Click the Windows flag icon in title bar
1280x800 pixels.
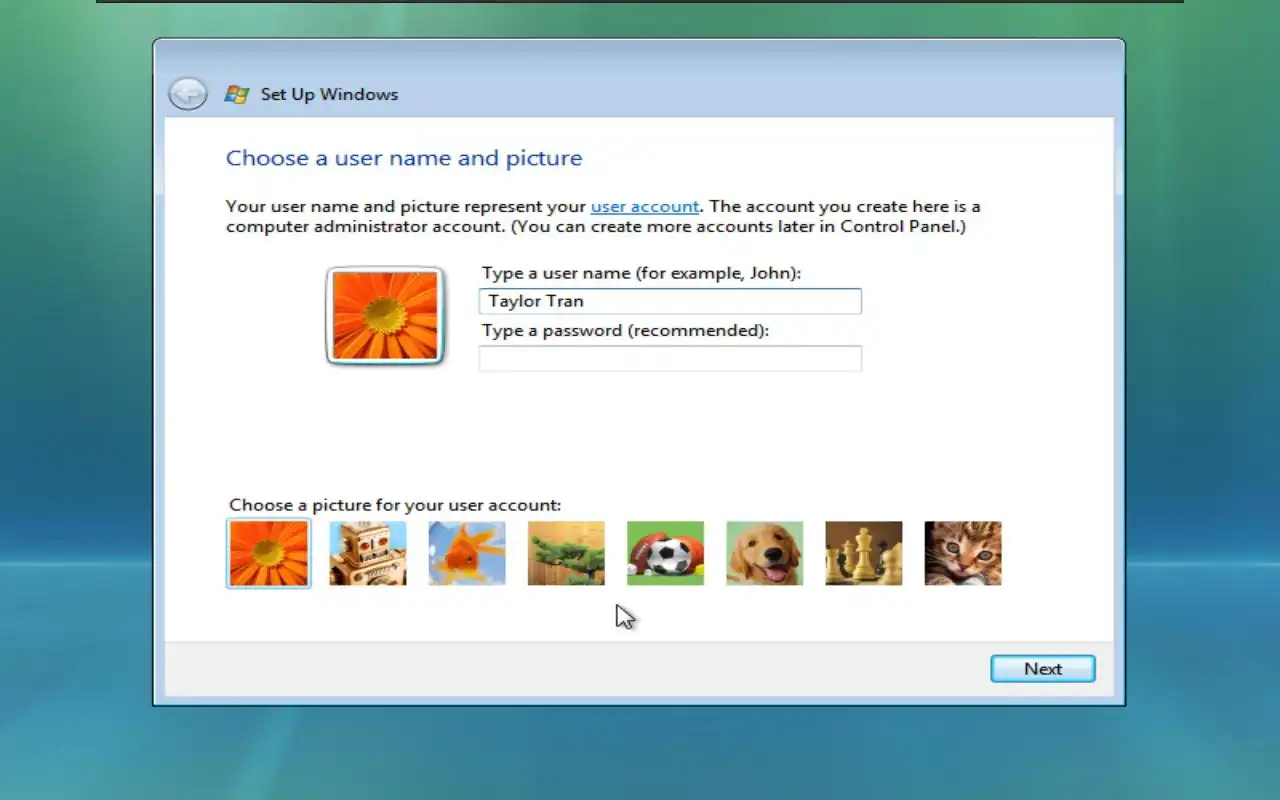click(x=237, y=94)
